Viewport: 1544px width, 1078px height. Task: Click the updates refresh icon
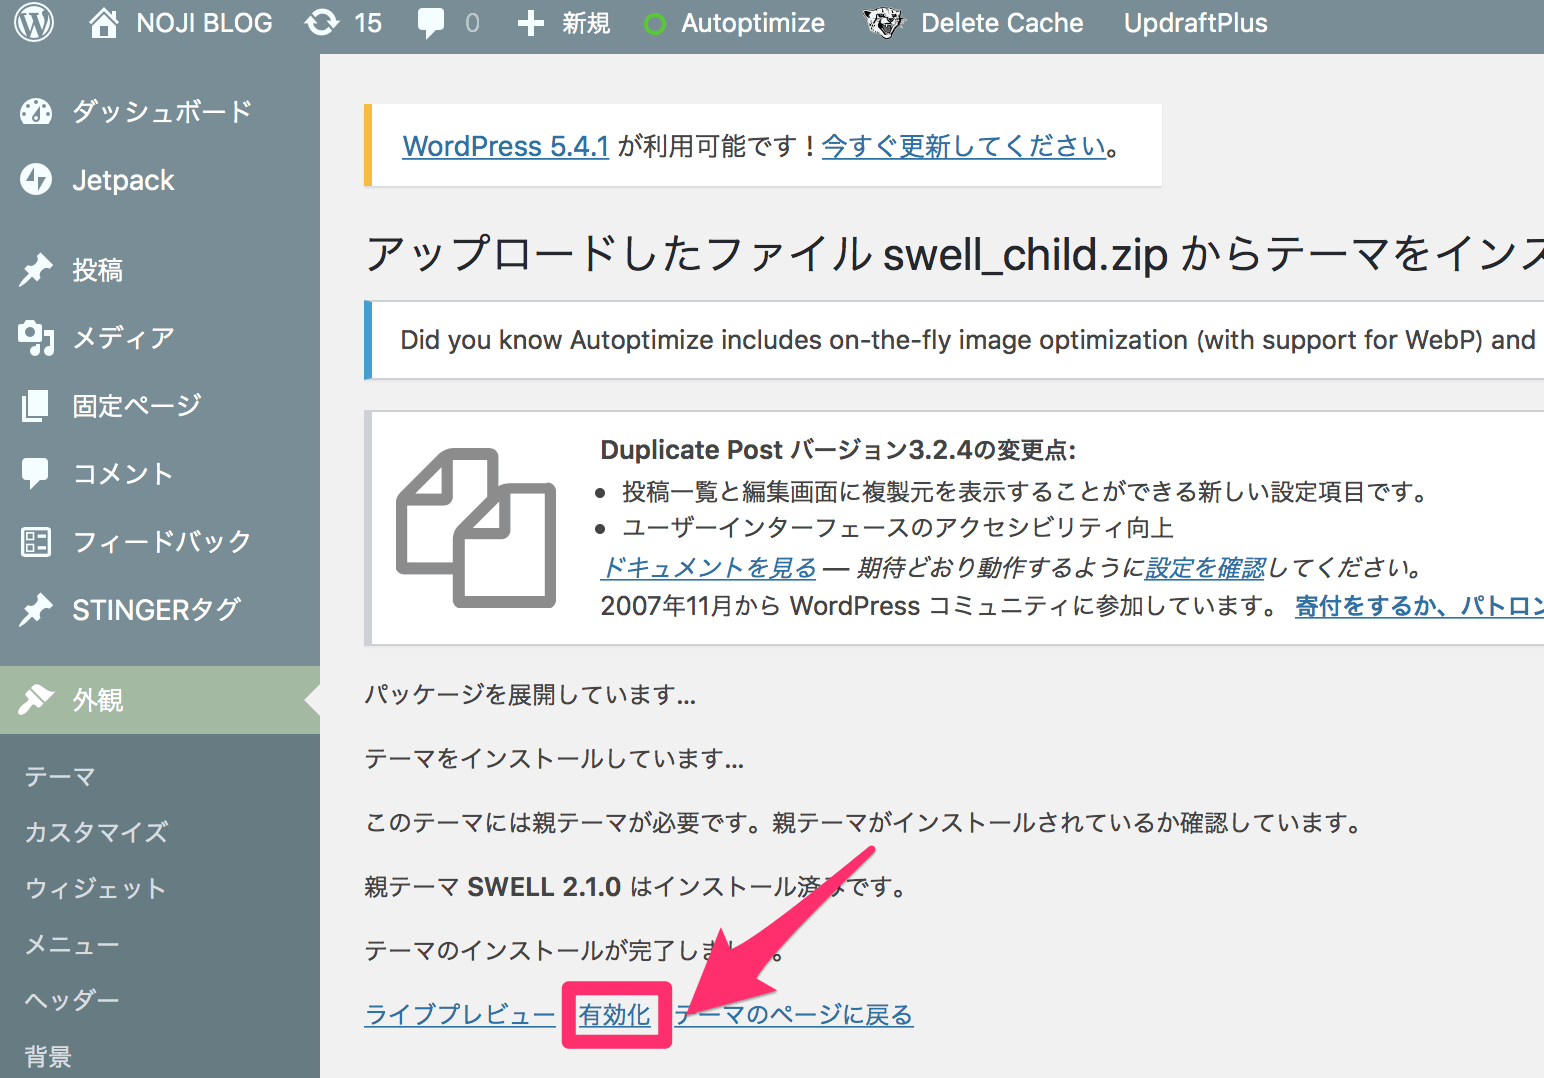(322, 23)
